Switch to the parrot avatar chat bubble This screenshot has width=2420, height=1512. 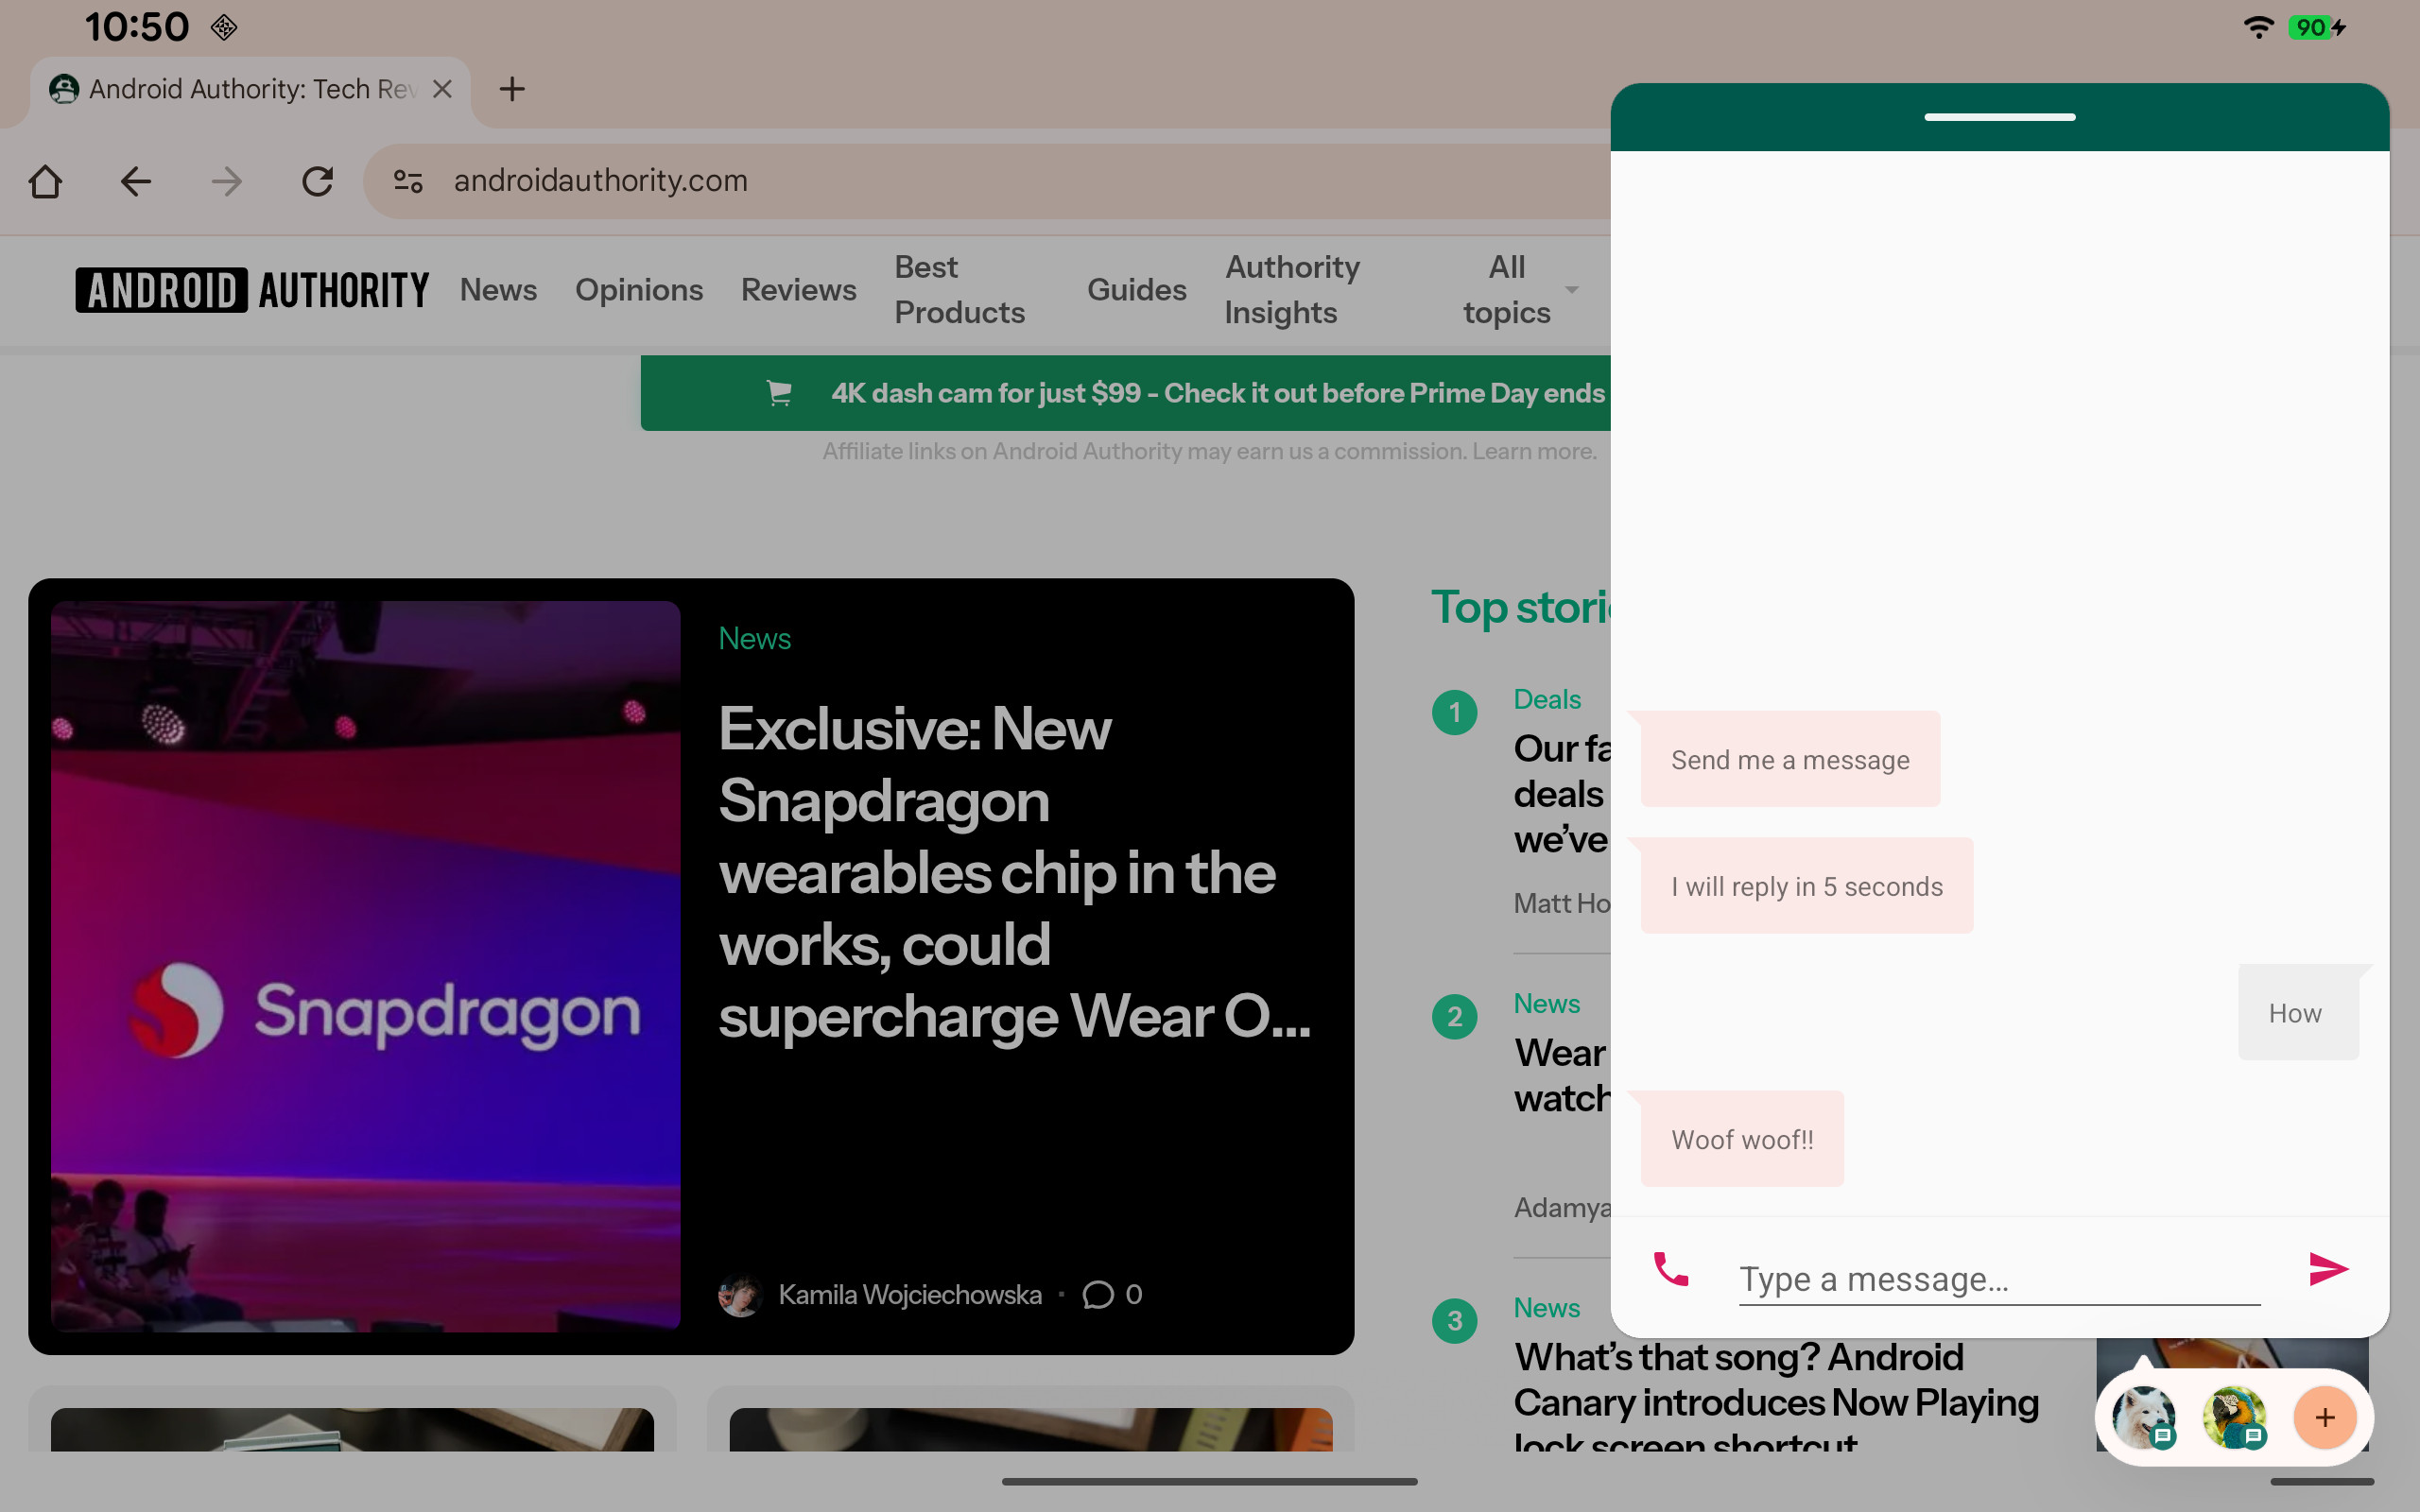2232,1416
